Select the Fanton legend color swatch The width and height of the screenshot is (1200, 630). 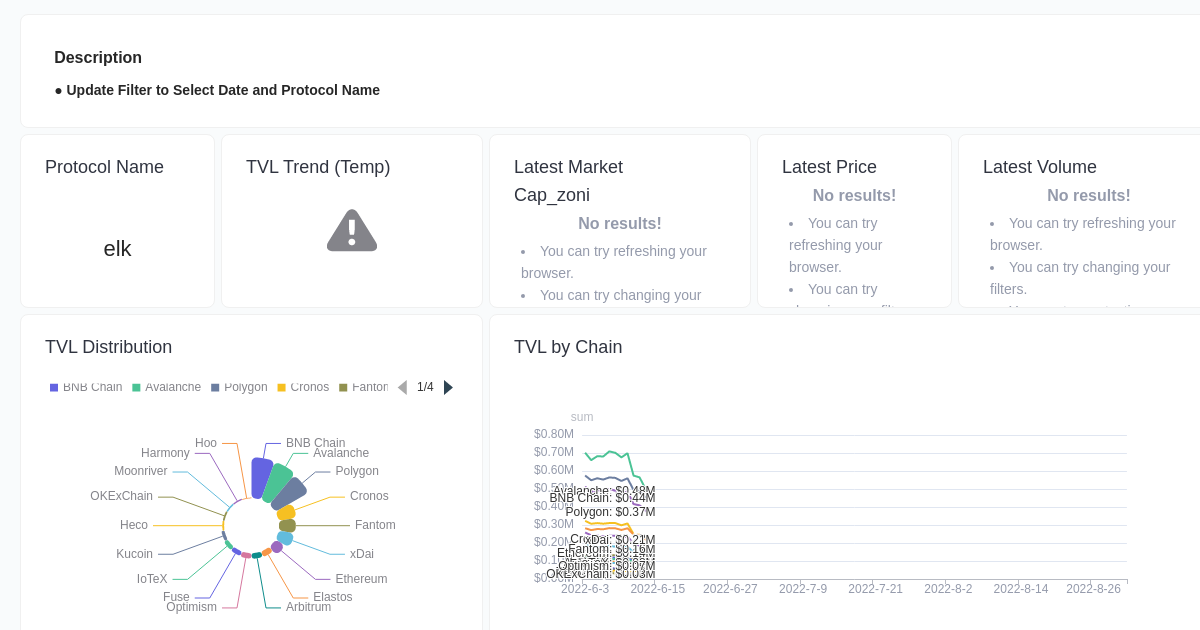click(x=343, y=387)
